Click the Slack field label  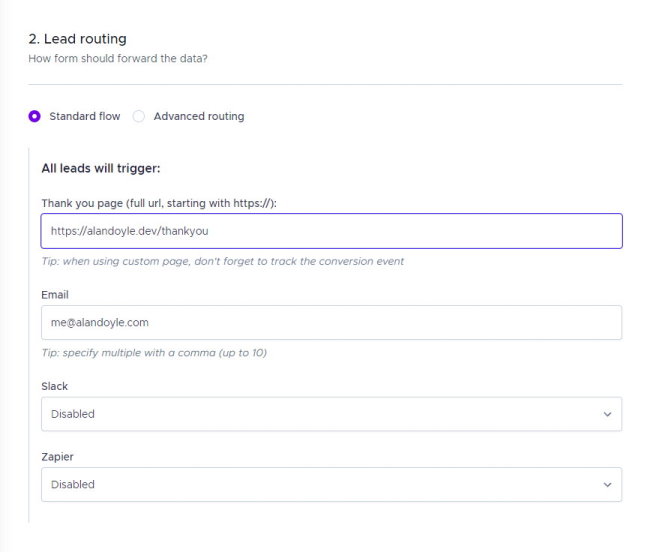pos(54,386)
